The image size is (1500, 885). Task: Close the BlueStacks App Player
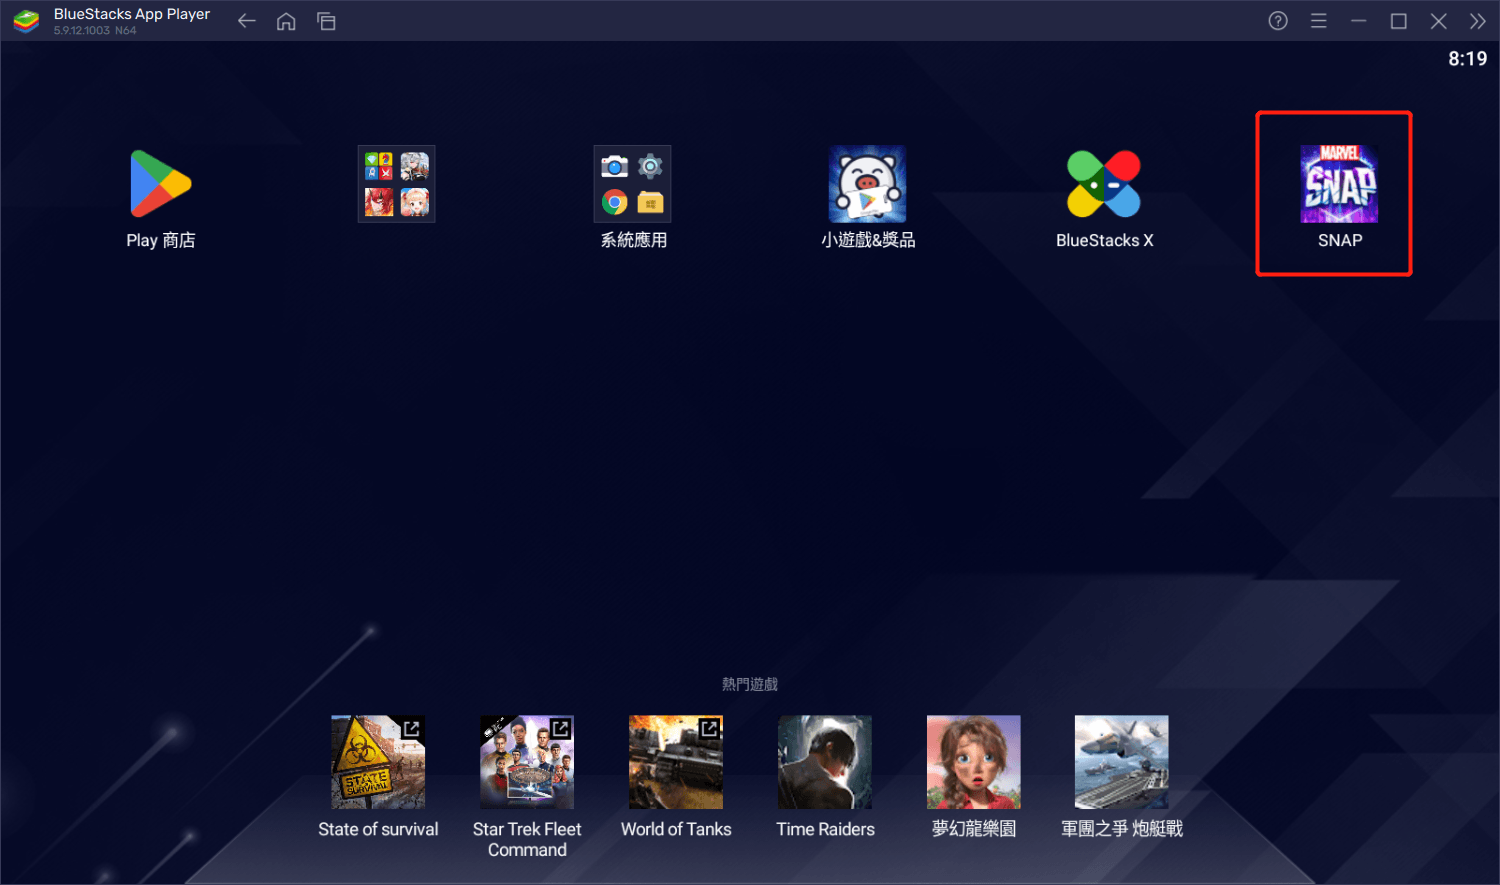[x=1439, y=21]
